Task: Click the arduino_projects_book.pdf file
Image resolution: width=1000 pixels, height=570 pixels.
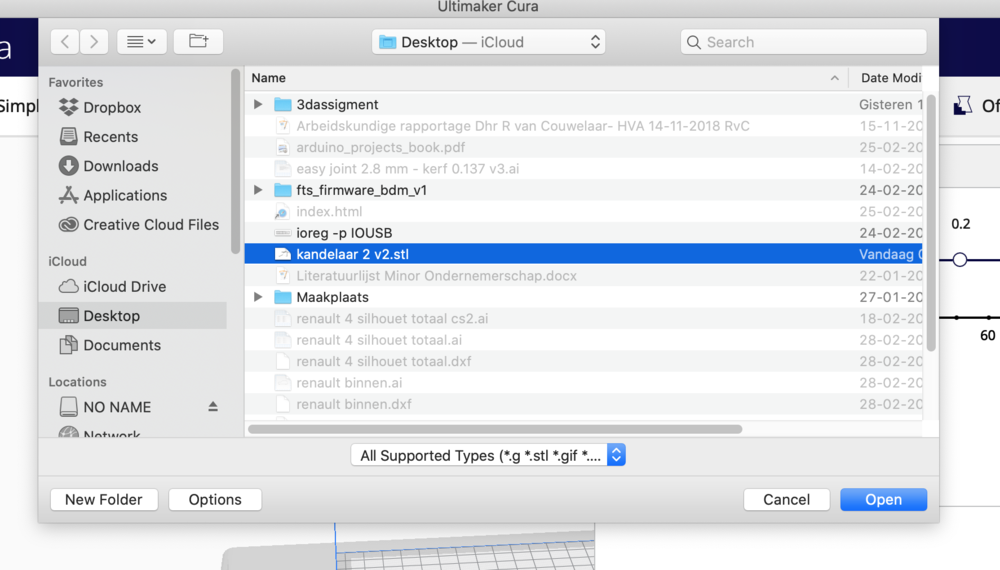Action: pos(583,147)
